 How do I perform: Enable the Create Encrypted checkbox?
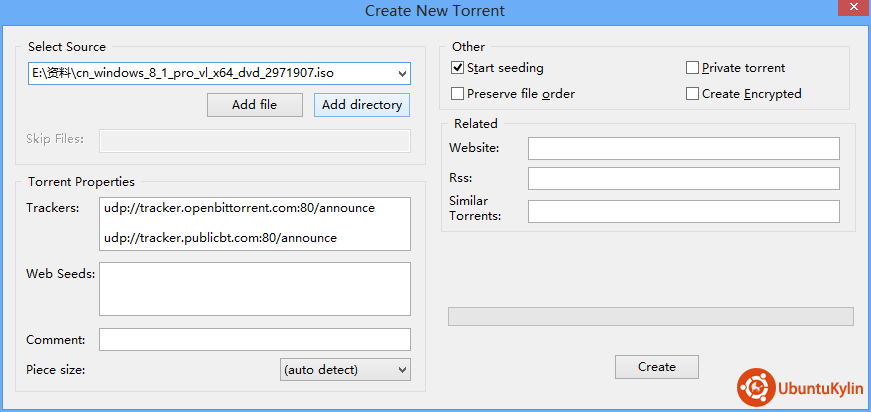click(x=692, y=94)
